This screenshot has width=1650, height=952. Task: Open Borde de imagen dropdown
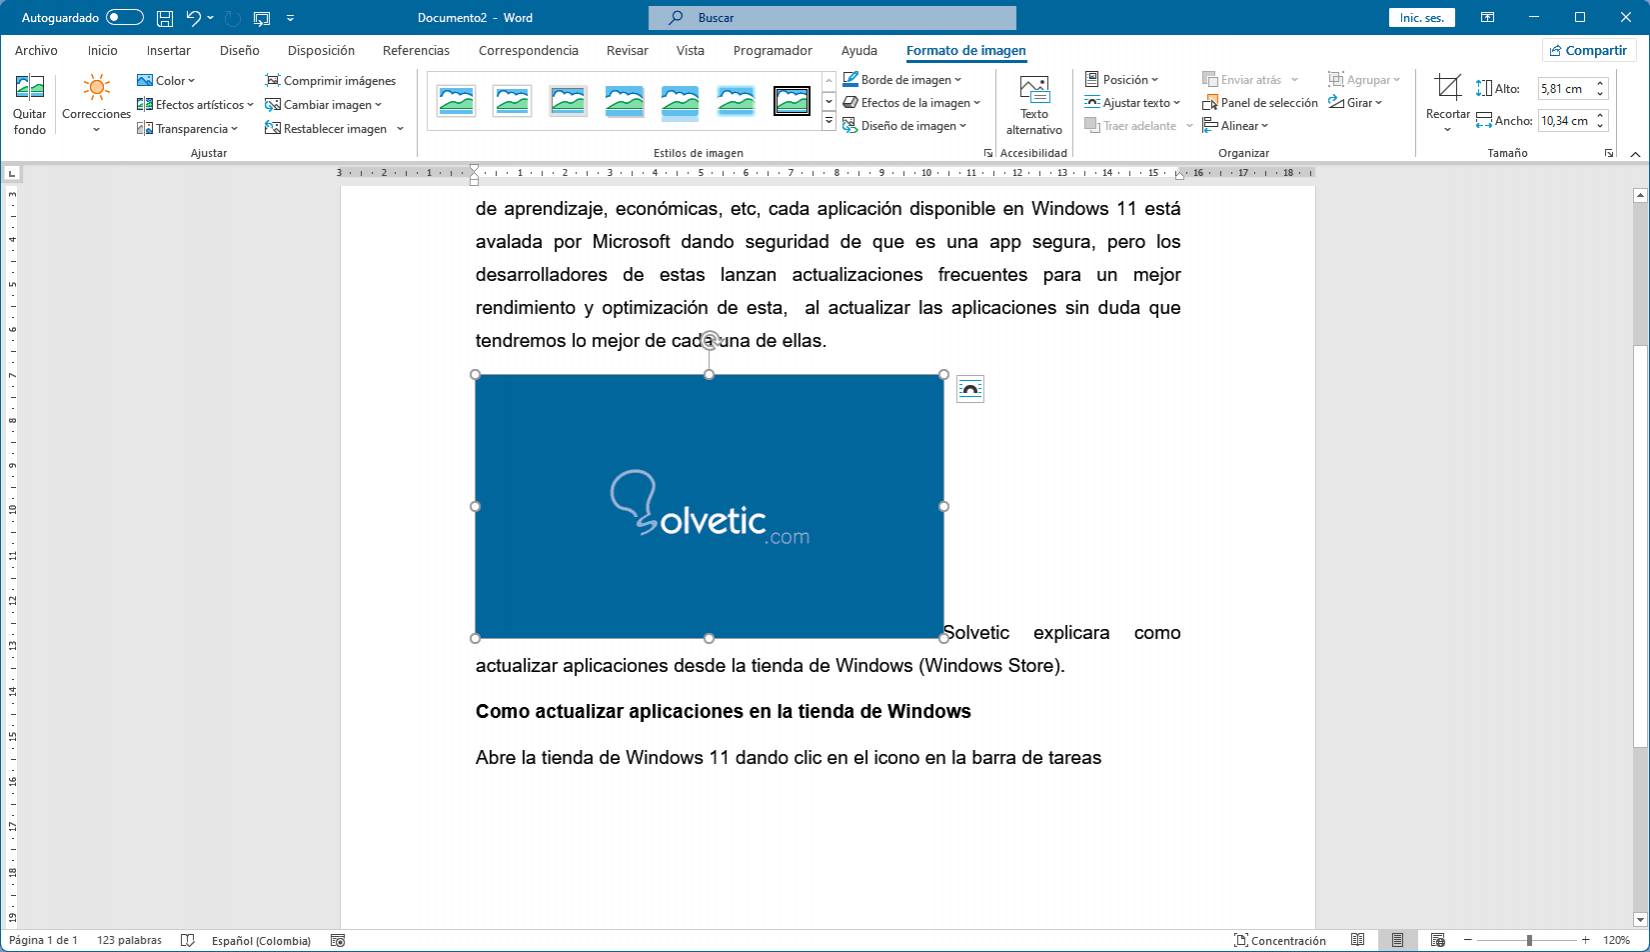pos(902,80)
